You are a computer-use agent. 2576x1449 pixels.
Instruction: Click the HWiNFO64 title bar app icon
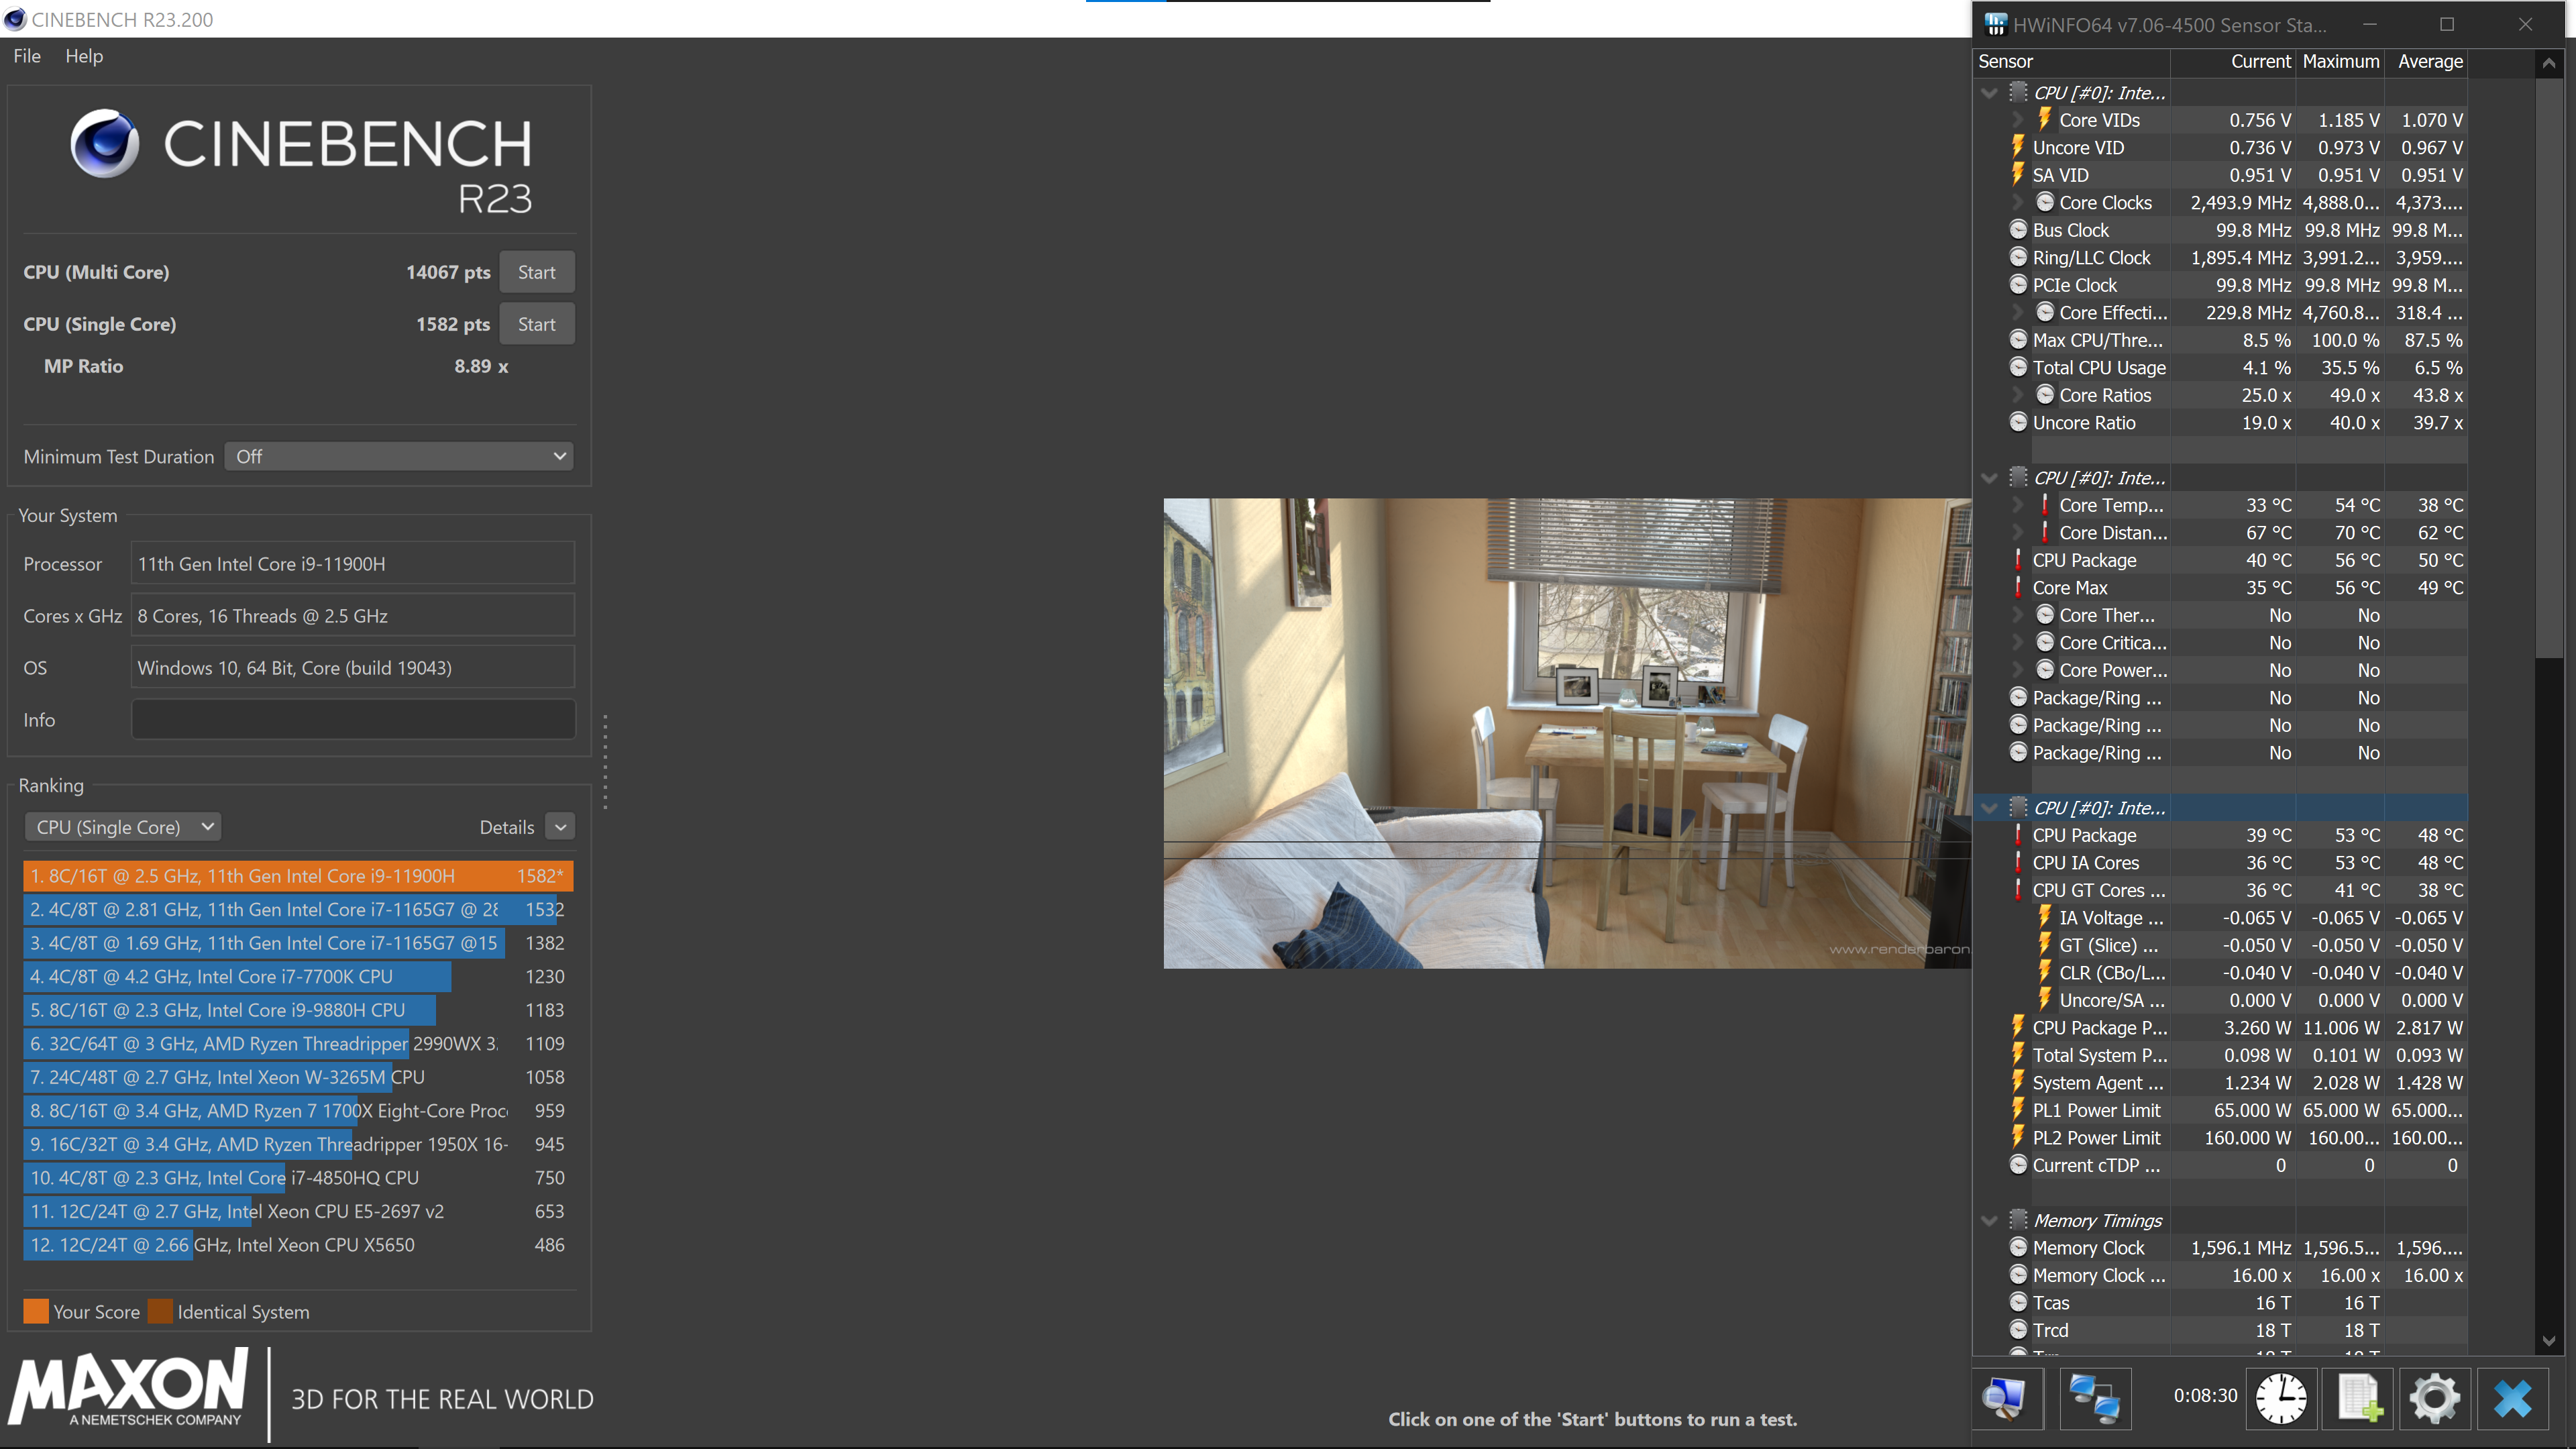(x=1996, y=25)
